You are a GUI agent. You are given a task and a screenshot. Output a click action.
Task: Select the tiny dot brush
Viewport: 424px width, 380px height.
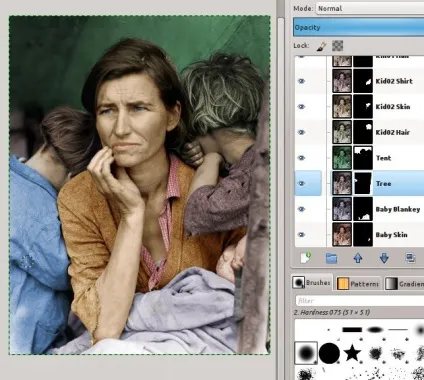(x=329, y=330)
